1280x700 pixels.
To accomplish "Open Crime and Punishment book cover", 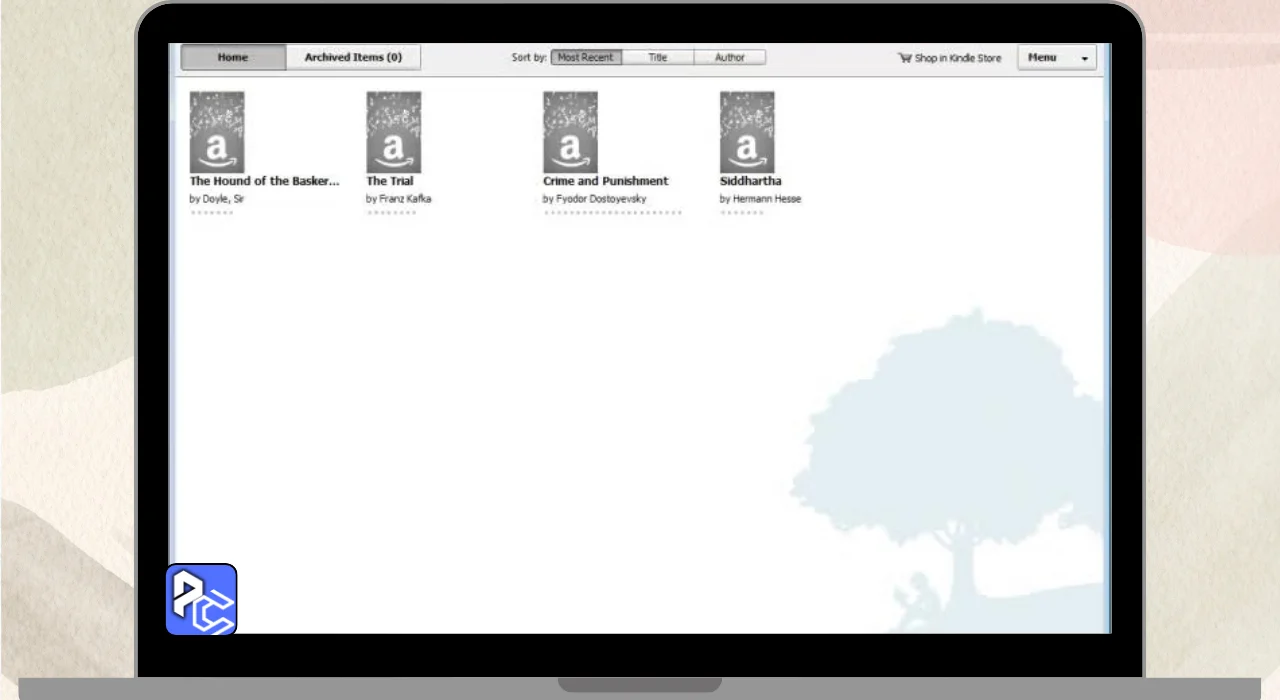I will [x=571, y=132].
